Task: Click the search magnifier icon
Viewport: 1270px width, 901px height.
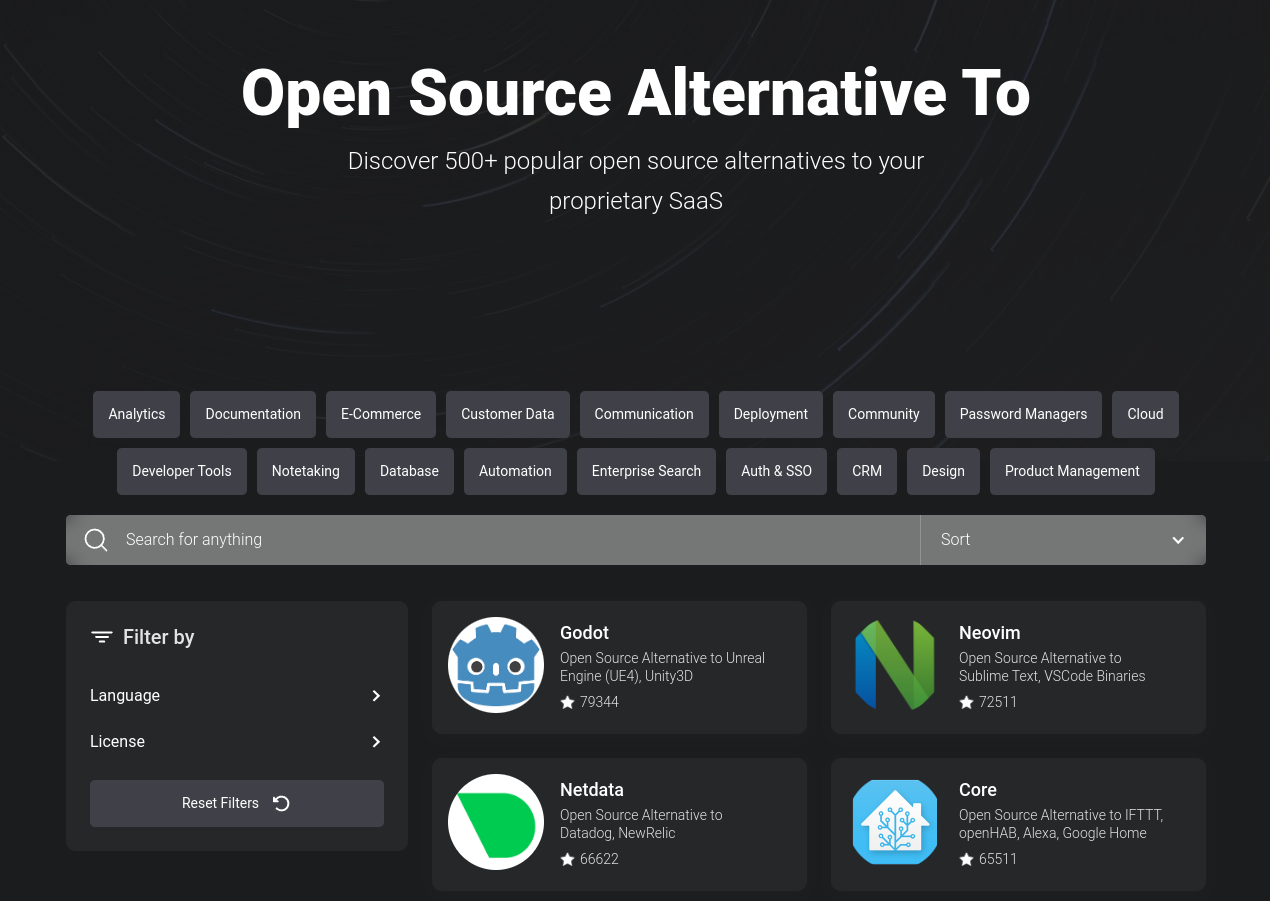Action: pos(96,539)
